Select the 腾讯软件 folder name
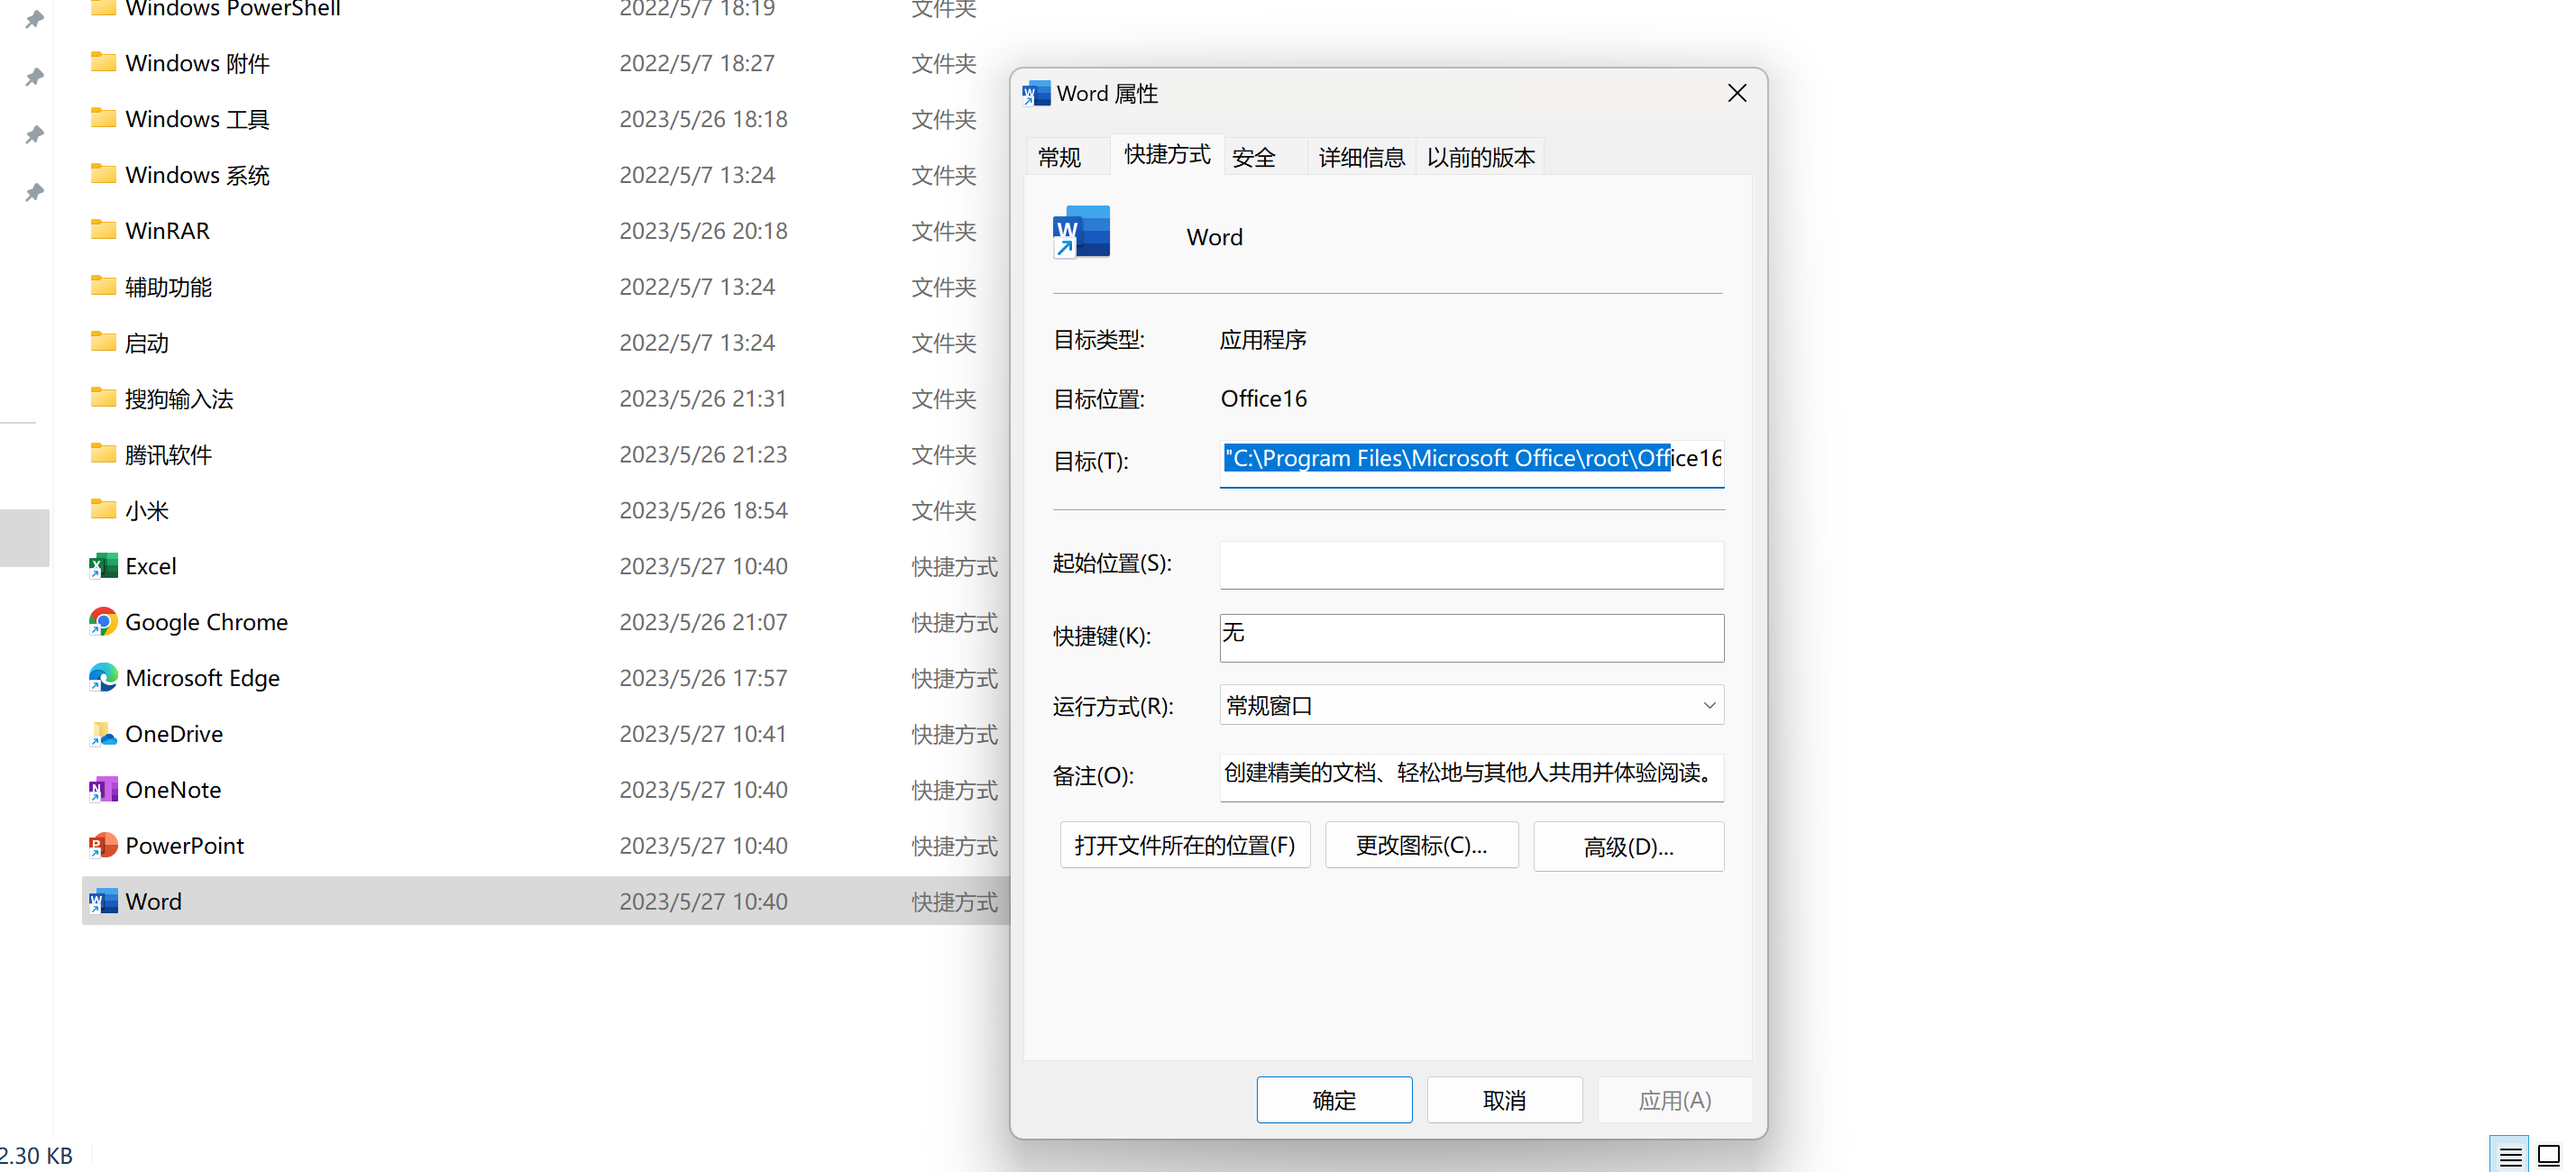Screen dimensions: 2576x1172 tap(168, 454)
